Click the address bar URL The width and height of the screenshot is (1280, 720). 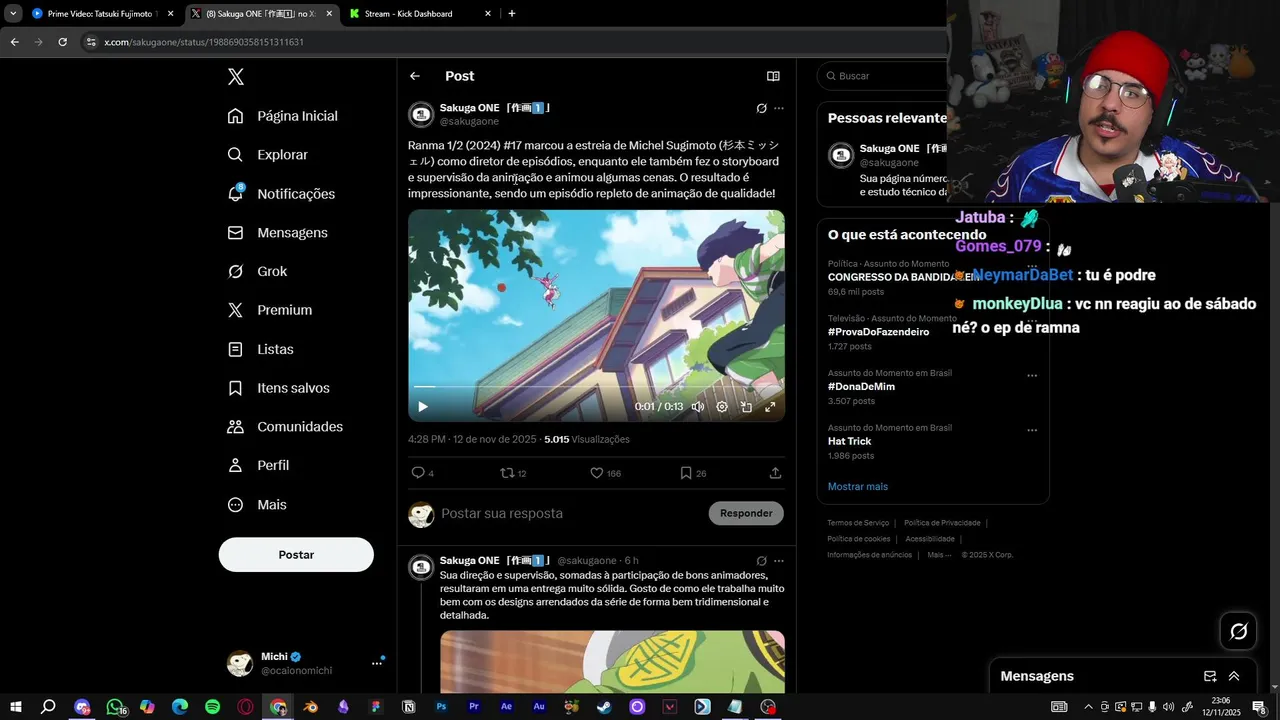click(x=204, y=42)
